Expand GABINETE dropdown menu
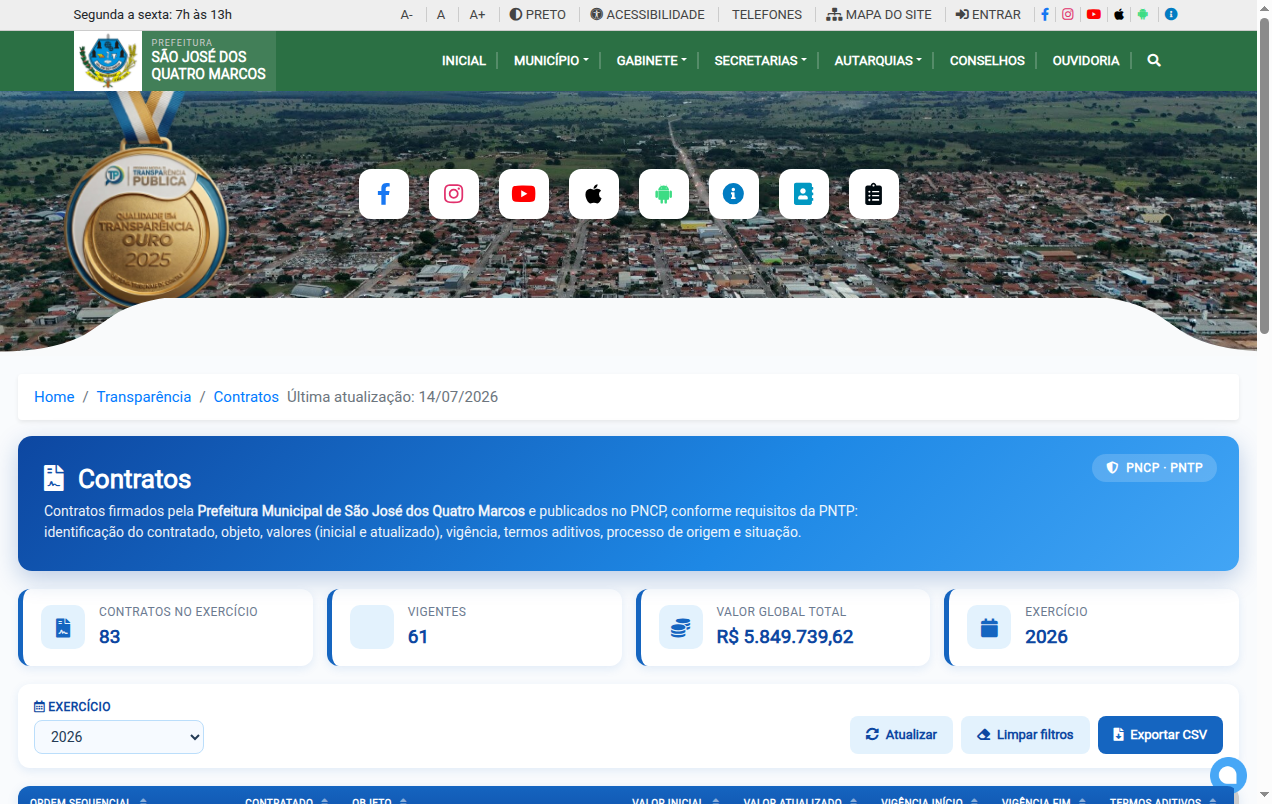Viewport: 1272px width, 804px height. (x=651, y=61)
